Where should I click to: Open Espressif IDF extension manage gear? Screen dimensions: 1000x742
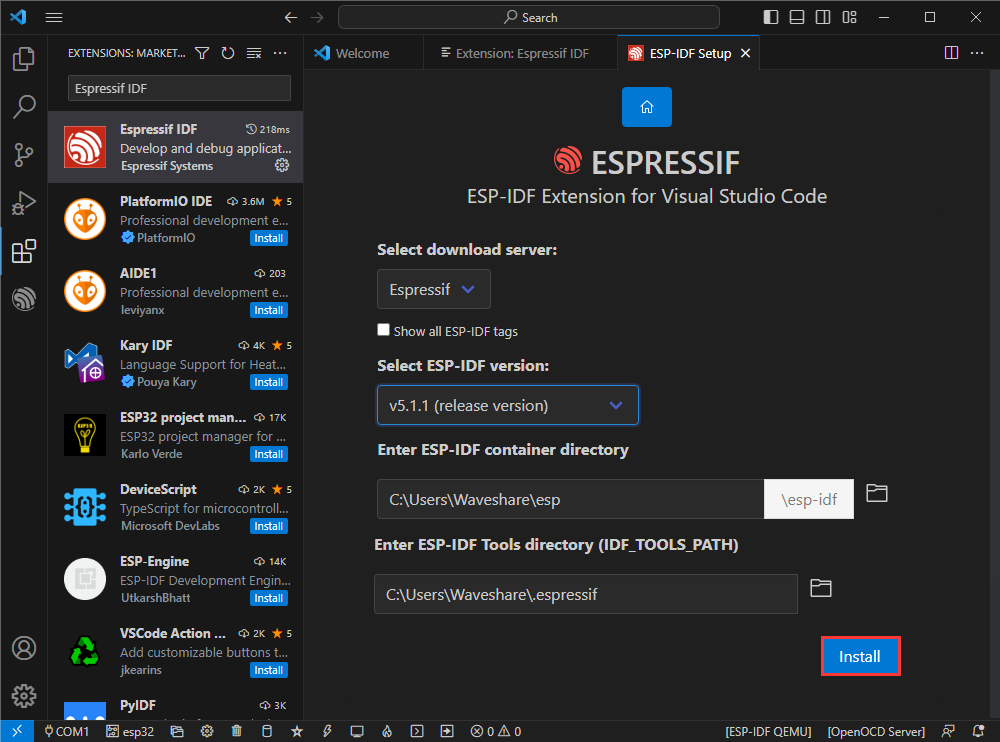coord(282,165)
